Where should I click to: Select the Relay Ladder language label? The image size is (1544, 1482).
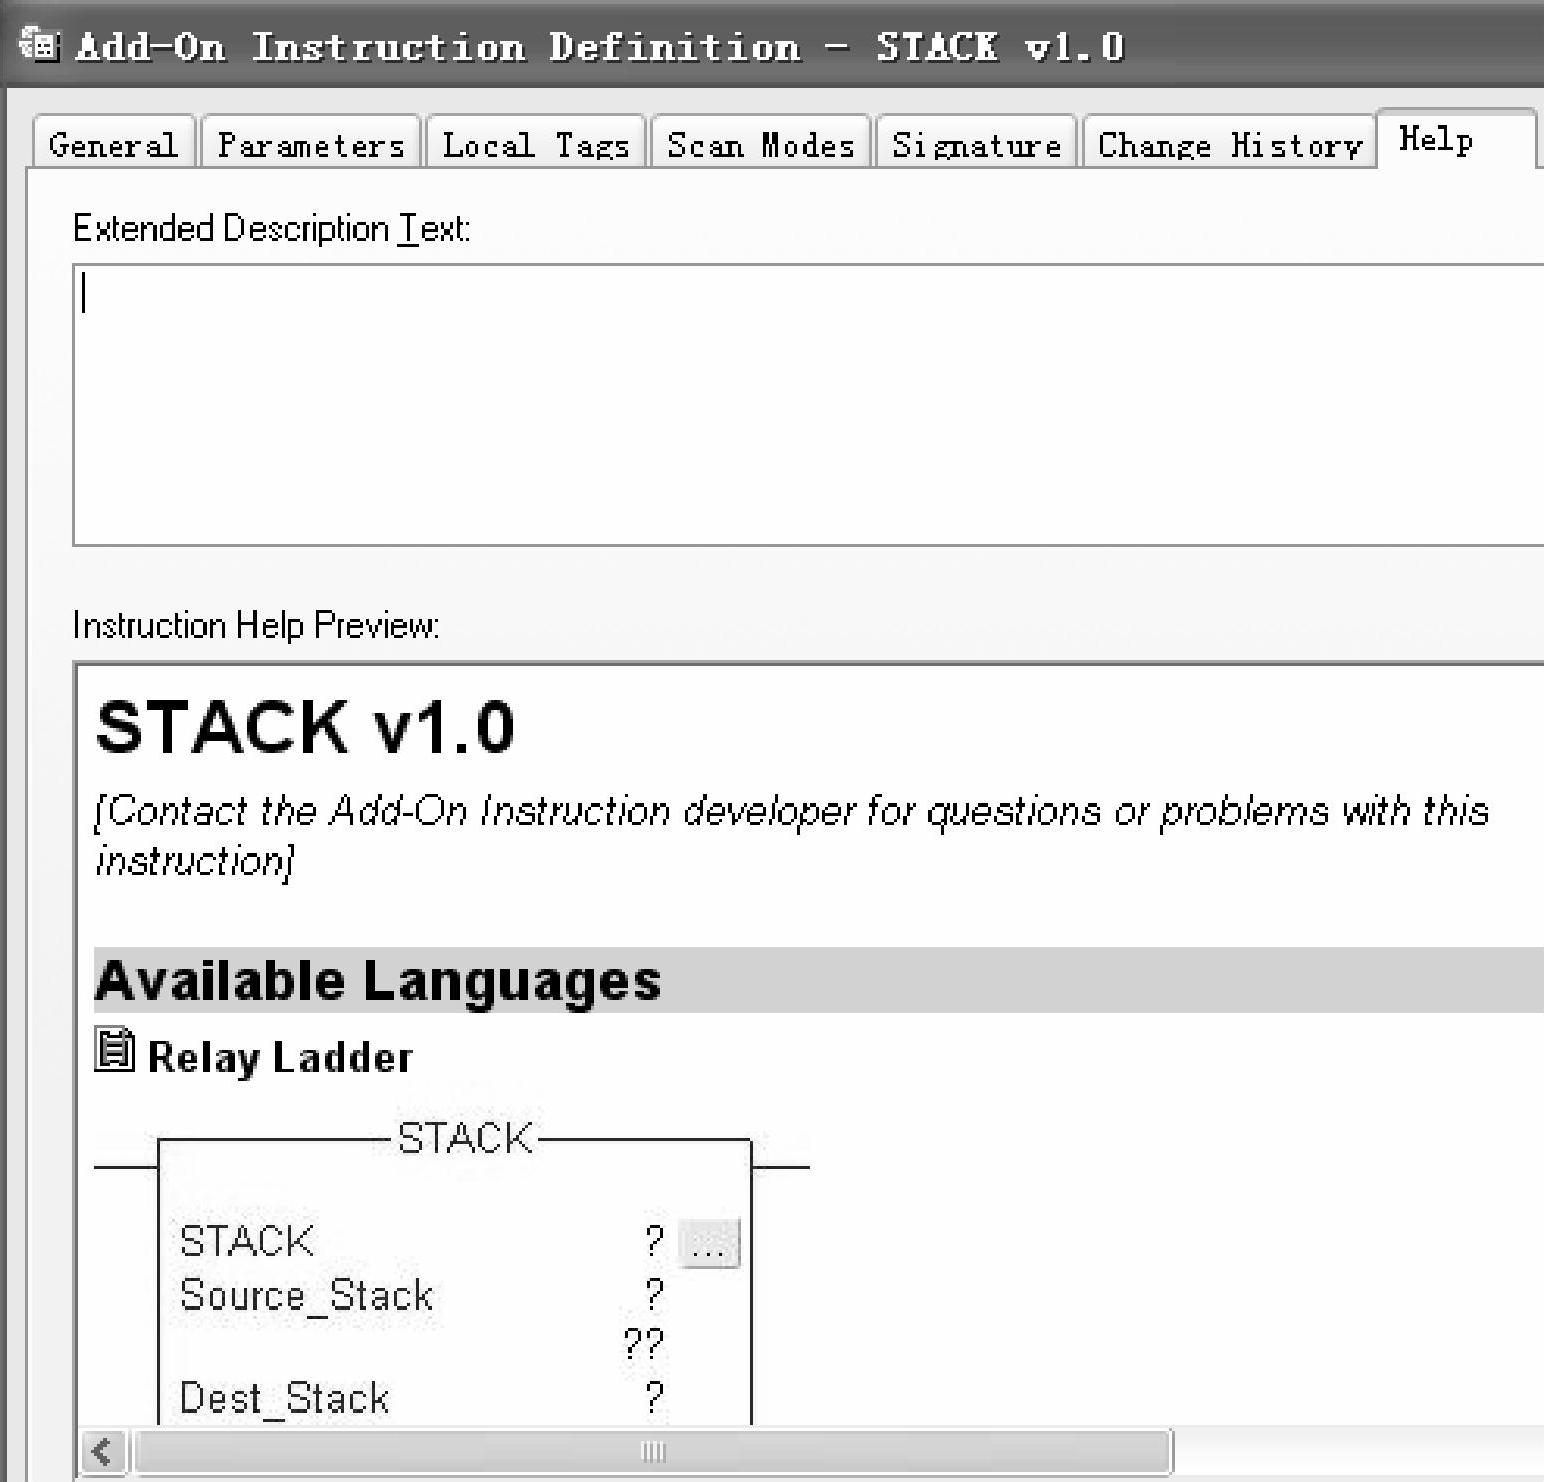[280, 1058]
